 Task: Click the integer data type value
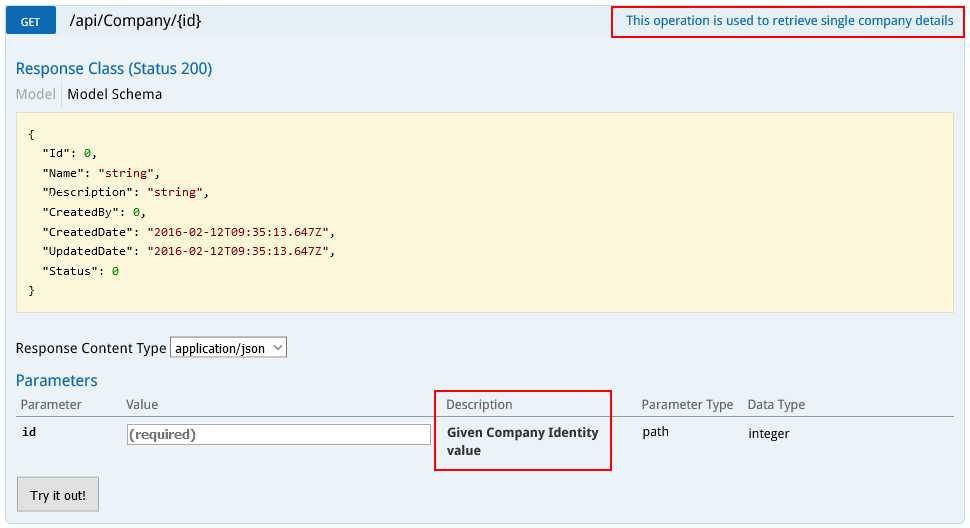768,433
